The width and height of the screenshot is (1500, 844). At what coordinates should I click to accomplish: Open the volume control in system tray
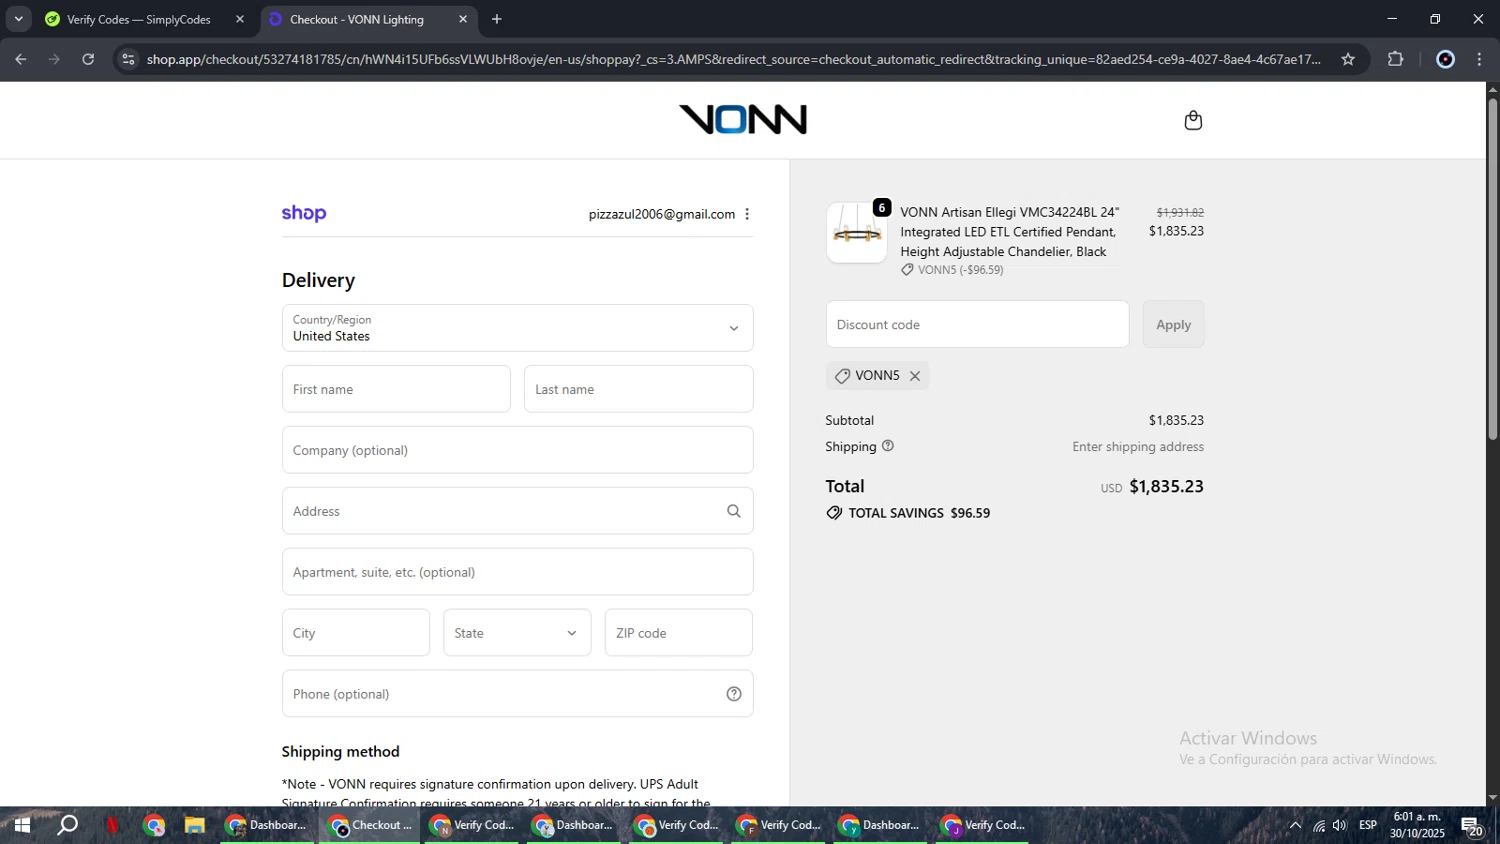click(1340, 825)
